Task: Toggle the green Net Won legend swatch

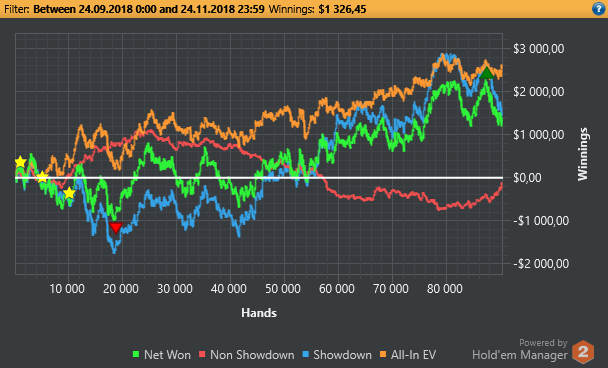Action: [136, 354]
